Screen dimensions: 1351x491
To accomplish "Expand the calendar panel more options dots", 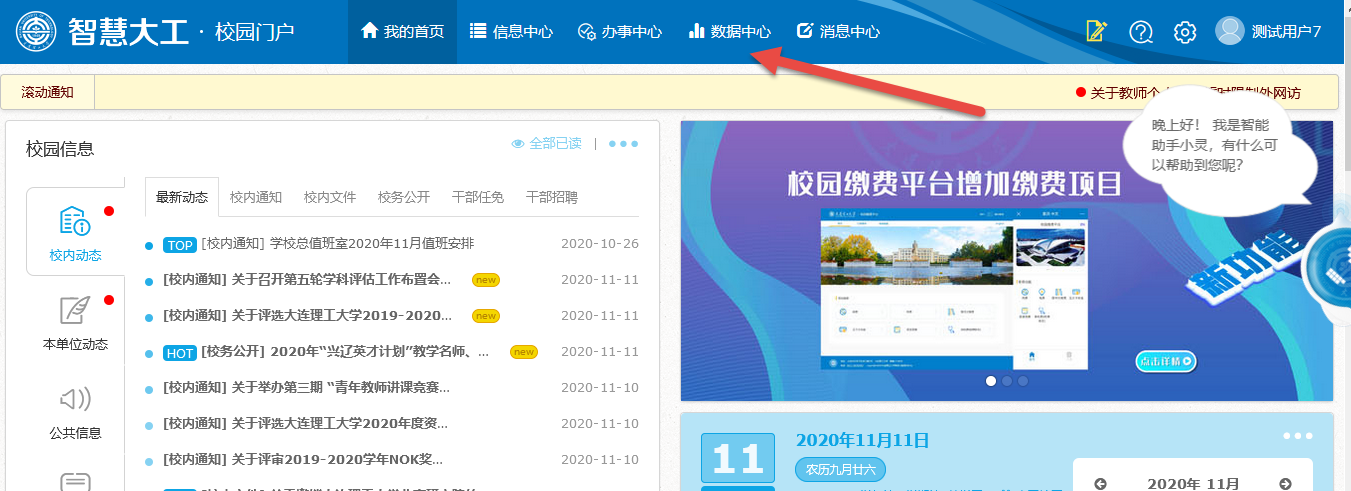I will [x=1297, y=436].
